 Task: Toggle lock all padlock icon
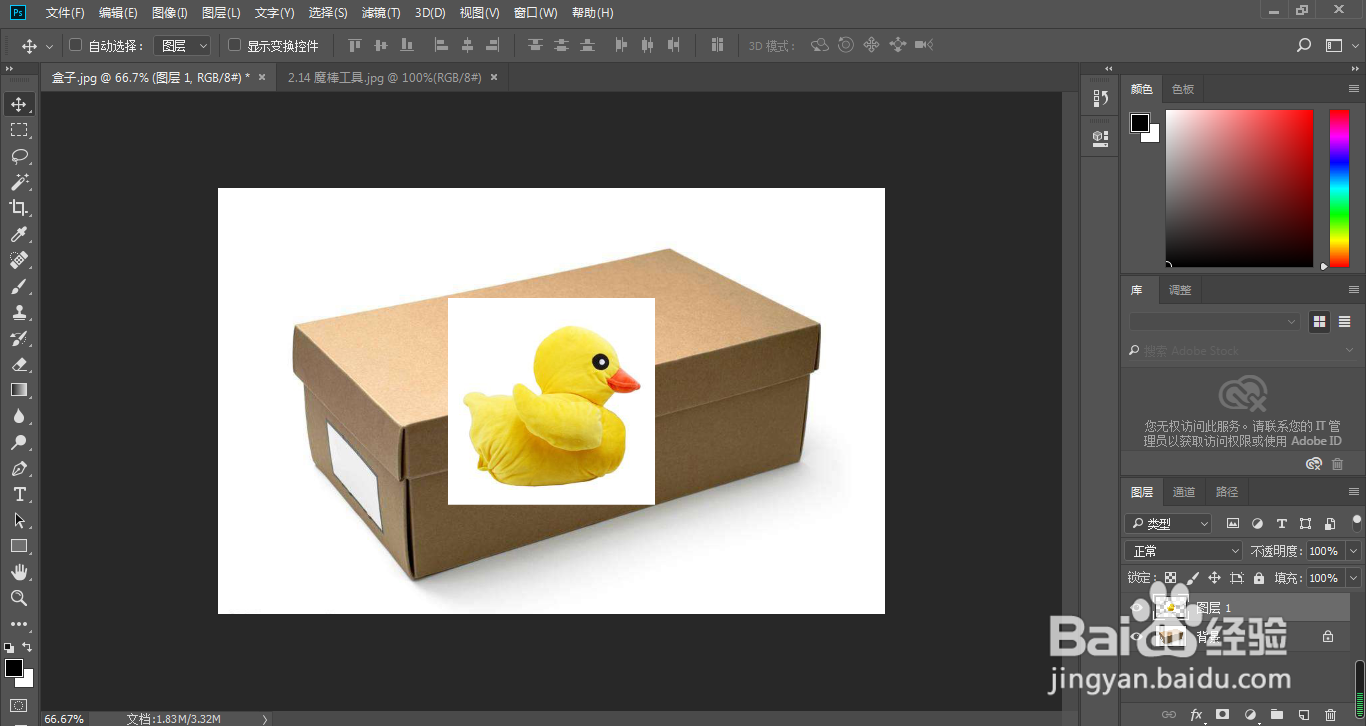point(1259,578)
